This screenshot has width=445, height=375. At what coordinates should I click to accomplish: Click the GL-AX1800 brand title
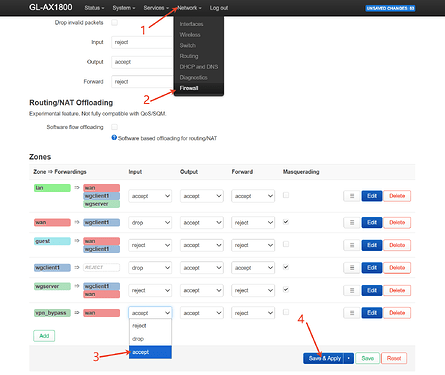click(x=50, y=7)
